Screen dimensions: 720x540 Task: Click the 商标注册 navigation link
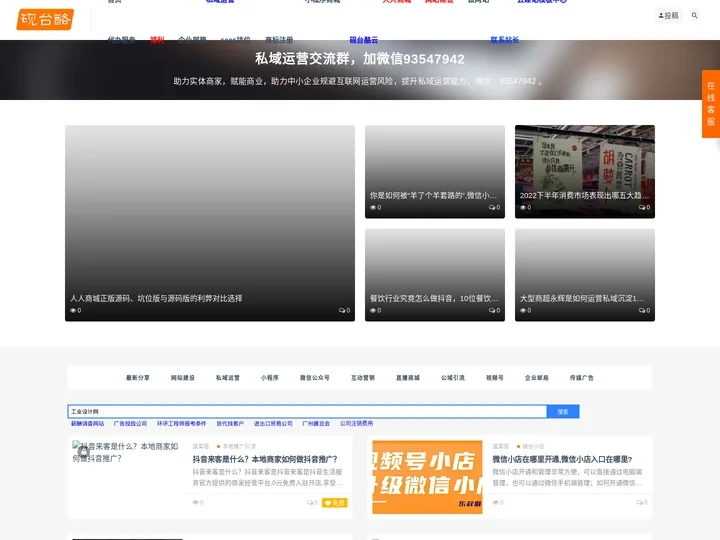coord(279,39)
